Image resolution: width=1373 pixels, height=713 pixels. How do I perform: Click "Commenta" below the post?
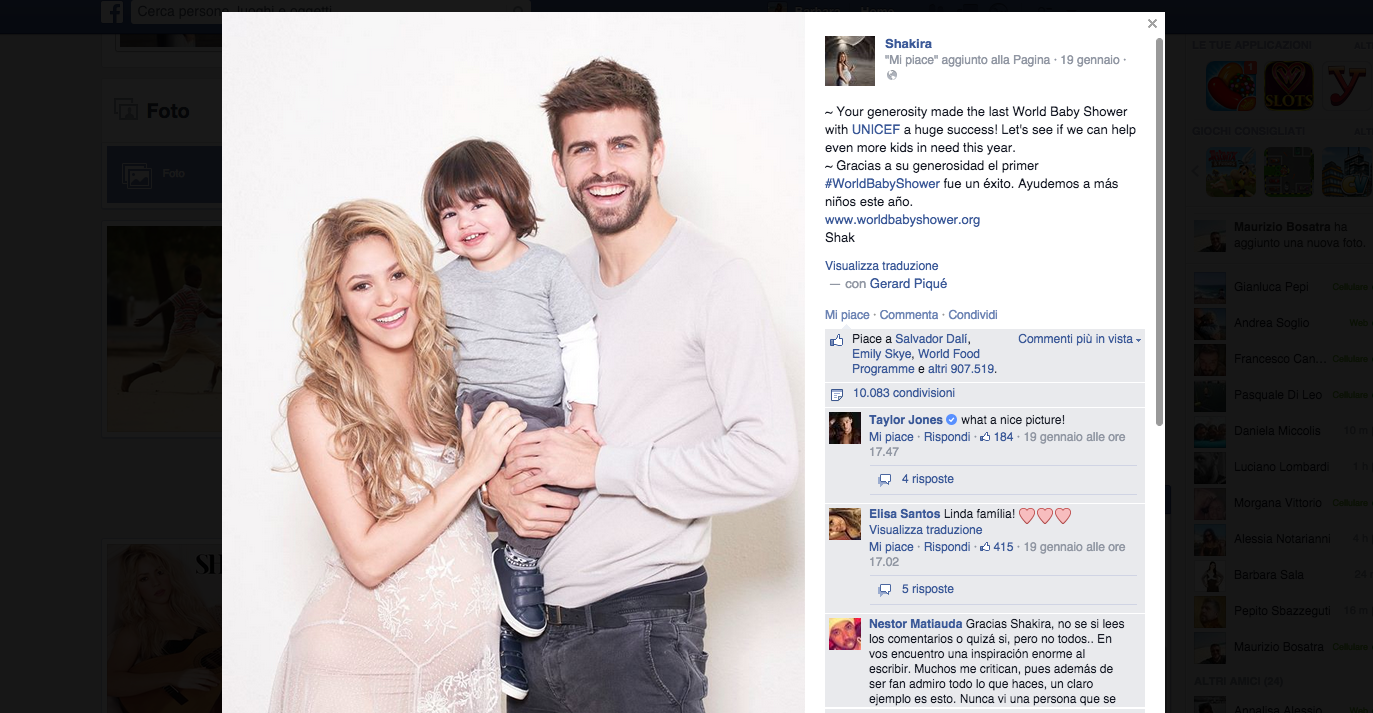[909, 315]
